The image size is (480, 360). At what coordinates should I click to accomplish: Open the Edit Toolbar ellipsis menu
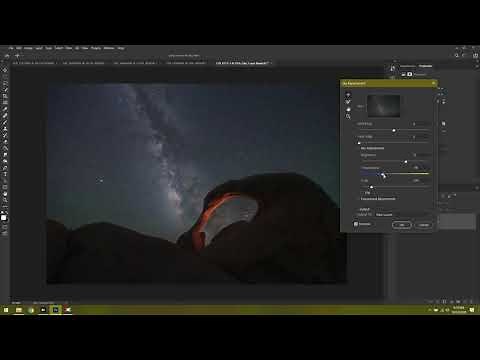[5, 206]
